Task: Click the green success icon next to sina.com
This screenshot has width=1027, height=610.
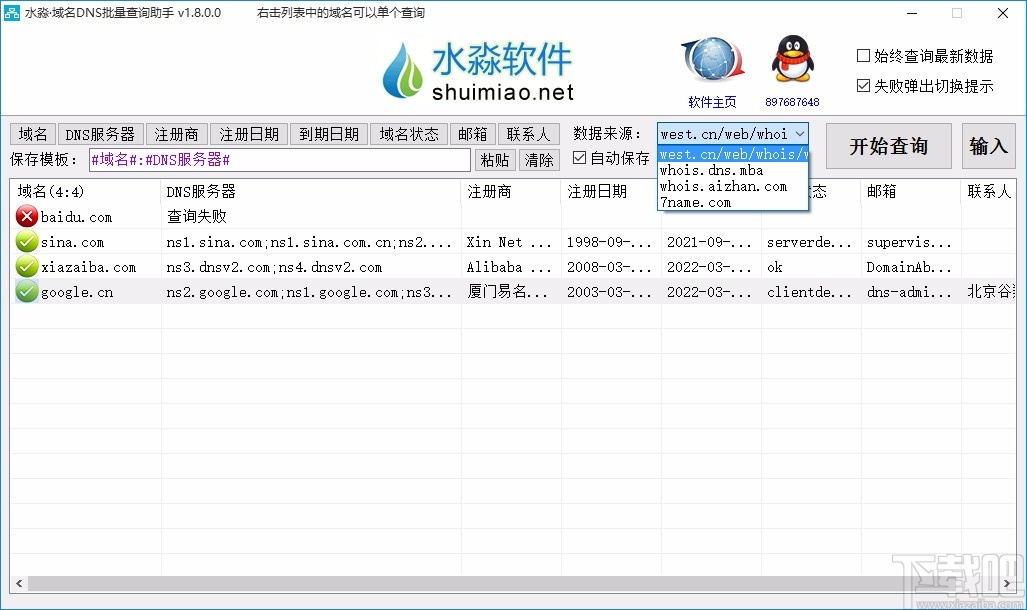Action: [25, 241]
